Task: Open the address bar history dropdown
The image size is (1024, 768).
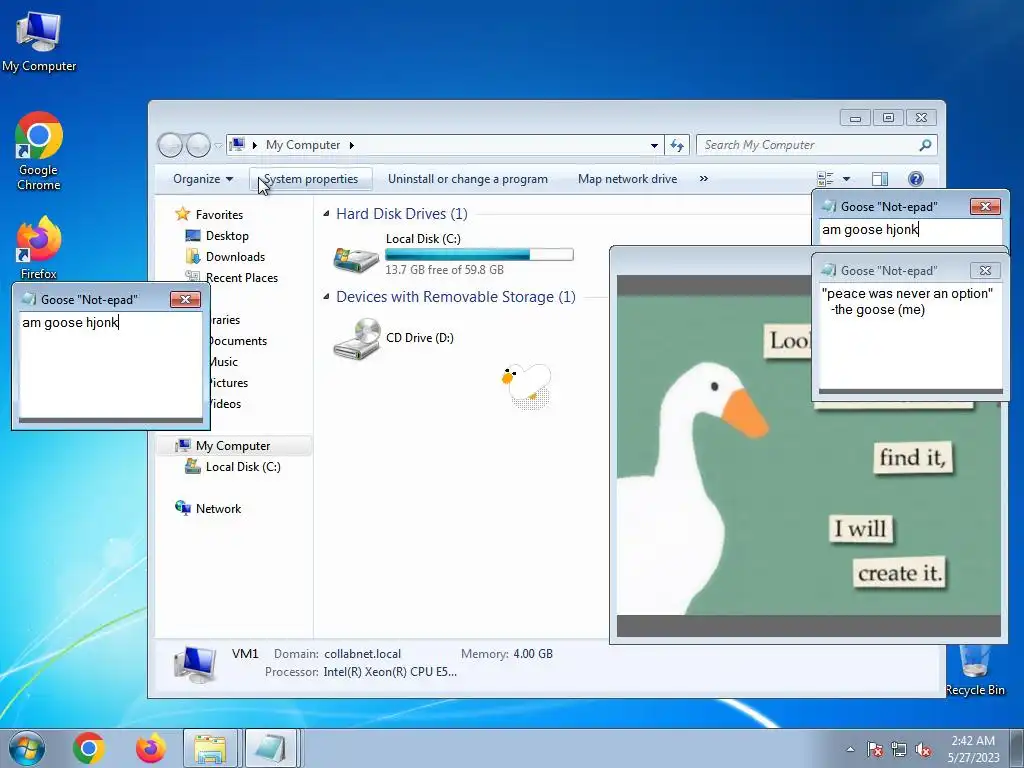Action: click(654, 145)
